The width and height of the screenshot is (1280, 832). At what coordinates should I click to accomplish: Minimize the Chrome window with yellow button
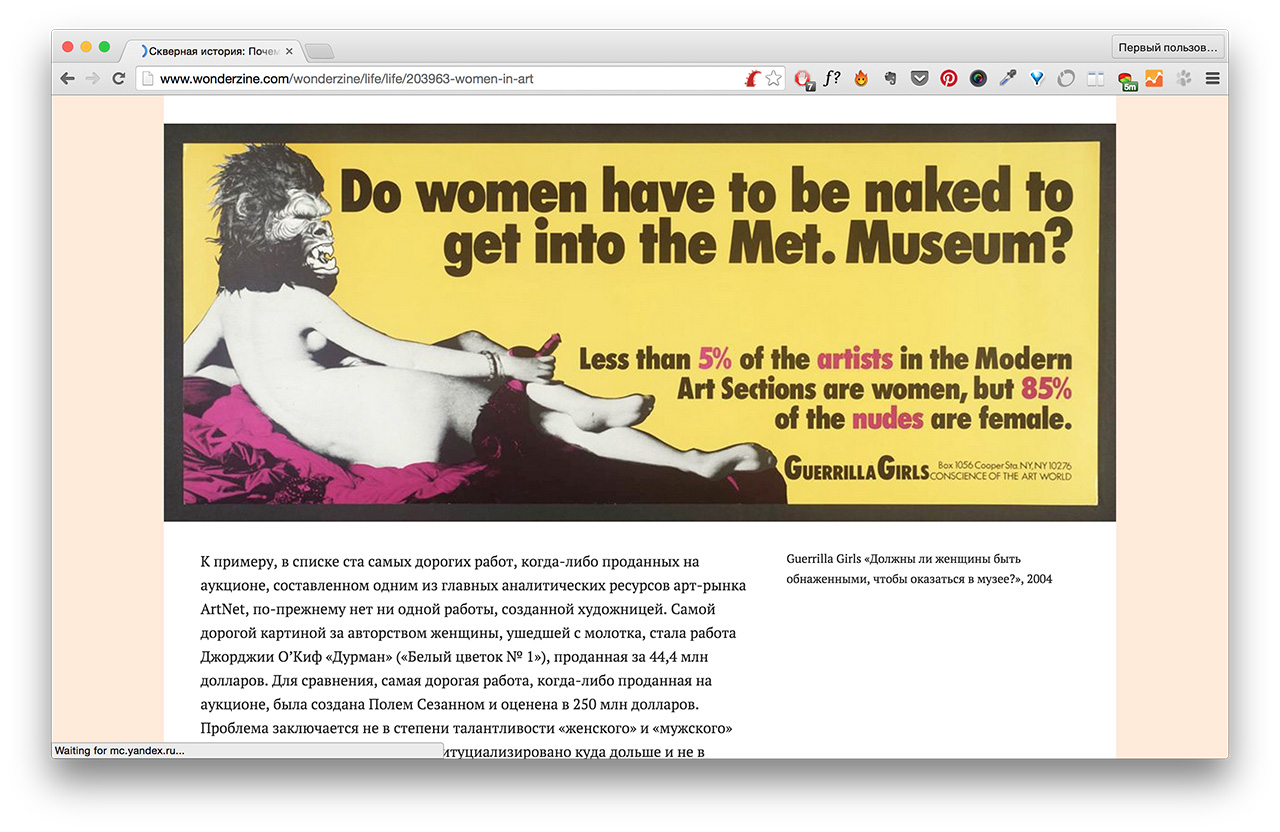click(x=86, y=47)
